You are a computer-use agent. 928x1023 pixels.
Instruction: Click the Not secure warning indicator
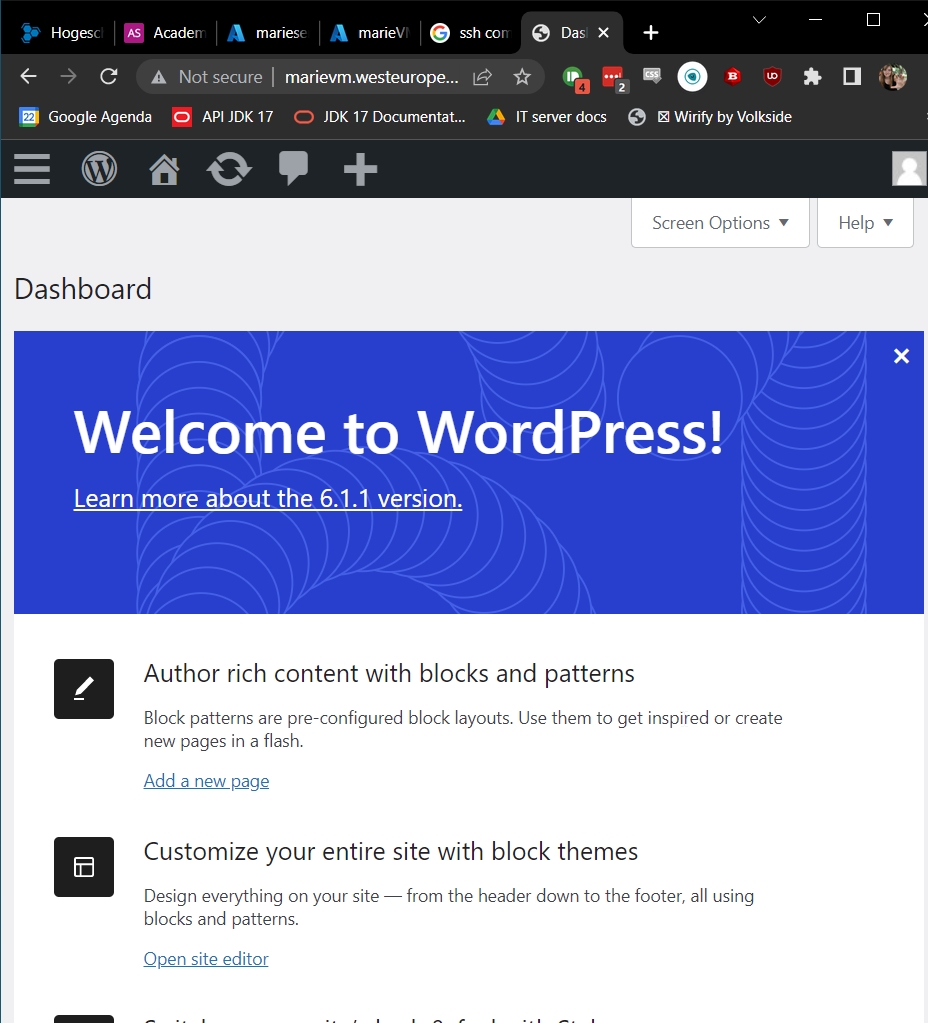pyautogui.click(x=207, y=77)
